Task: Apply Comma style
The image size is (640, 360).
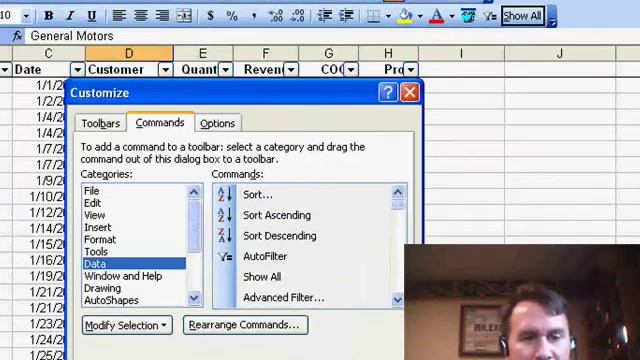Action: tap(254, 16)
